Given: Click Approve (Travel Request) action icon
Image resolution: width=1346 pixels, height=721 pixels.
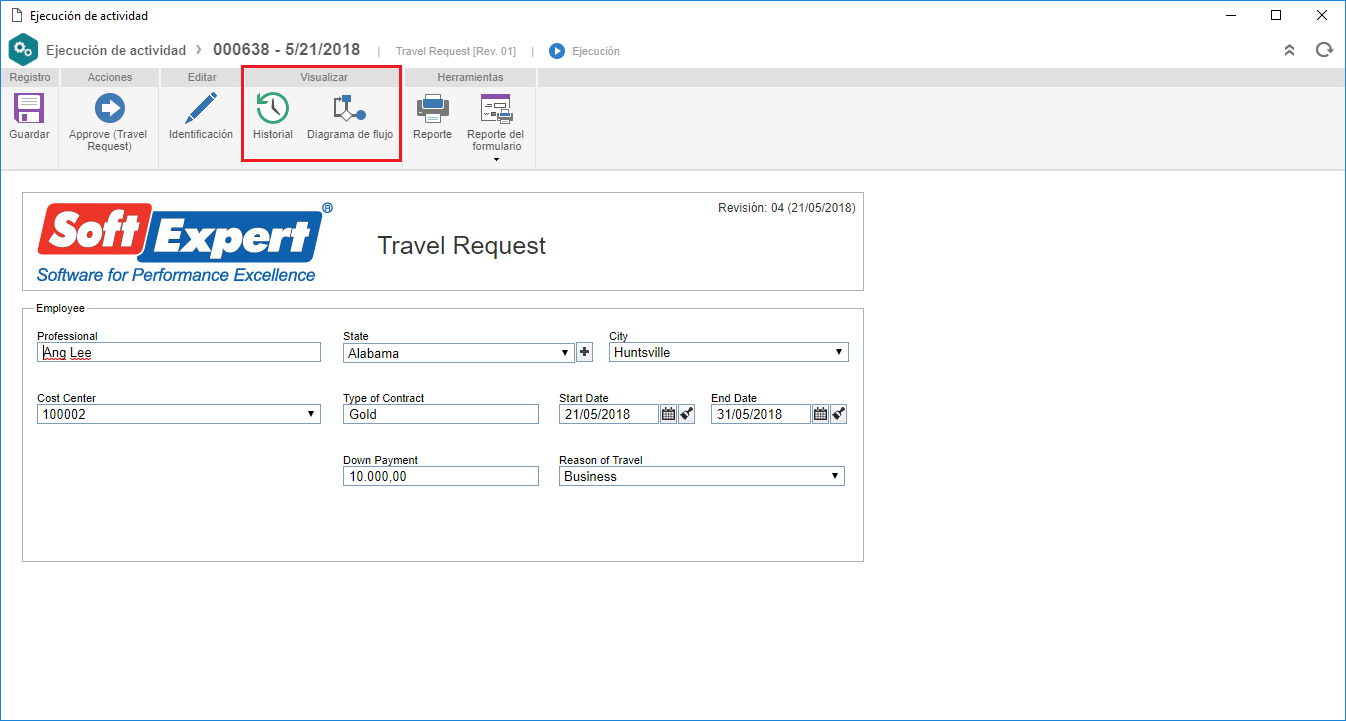Looking at the screenshot, I should pos(108,108).
